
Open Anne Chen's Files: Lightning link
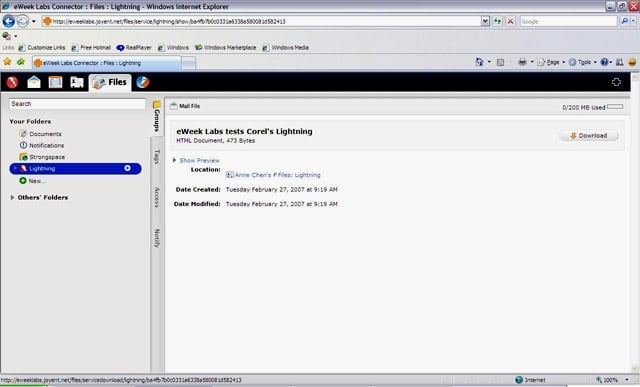coord(273,175)
